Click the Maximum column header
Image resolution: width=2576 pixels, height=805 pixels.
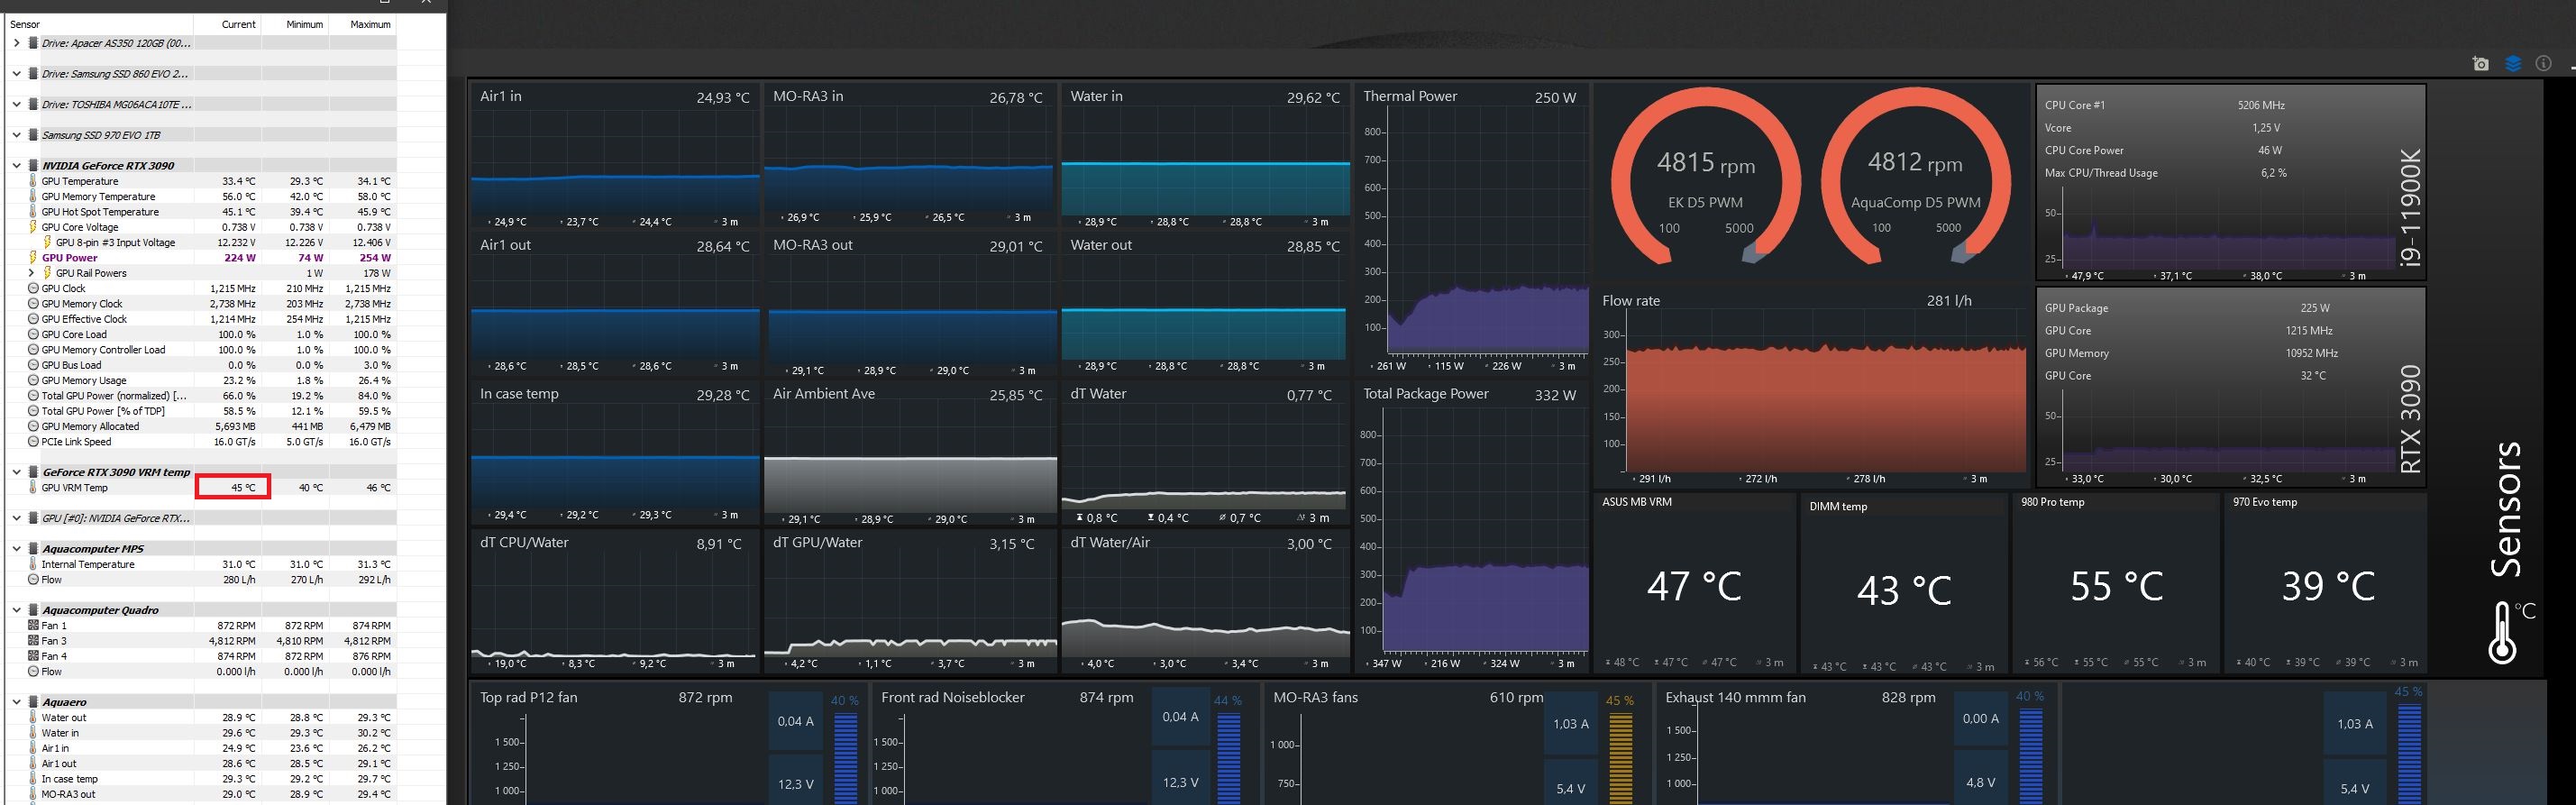point(370,24)
